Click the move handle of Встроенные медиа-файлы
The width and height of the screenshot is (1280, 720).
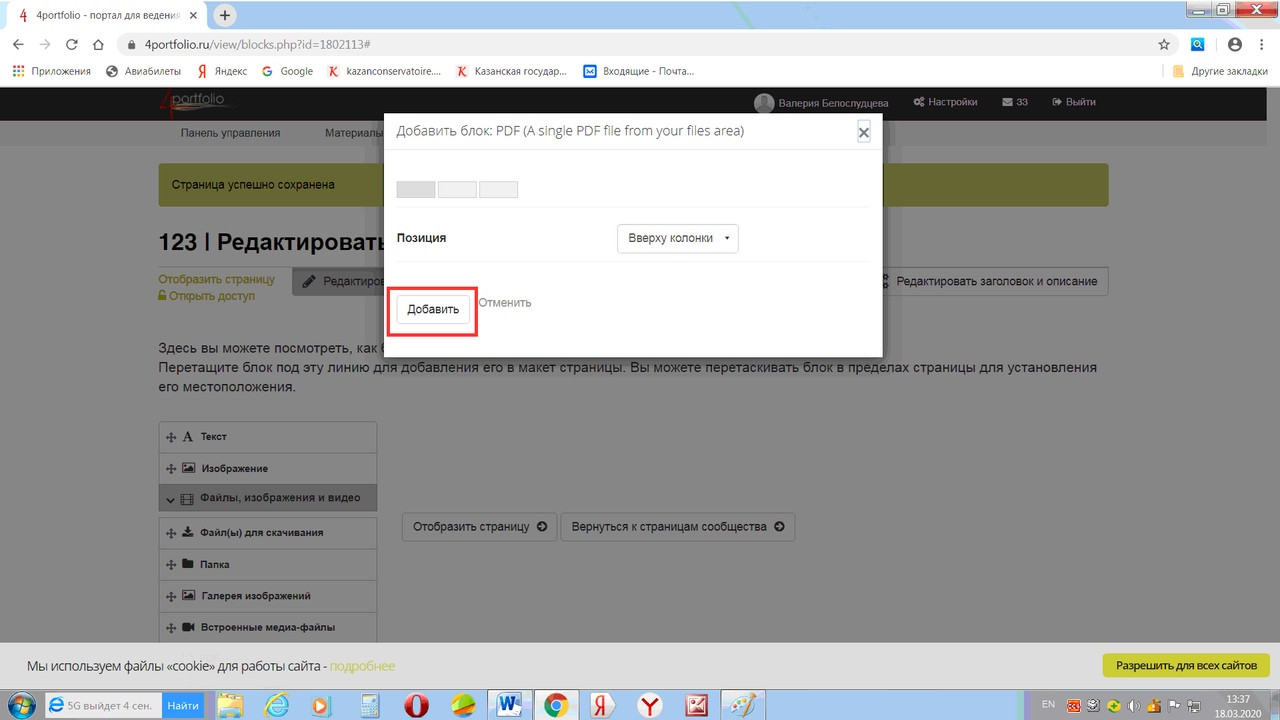[171, 627]
